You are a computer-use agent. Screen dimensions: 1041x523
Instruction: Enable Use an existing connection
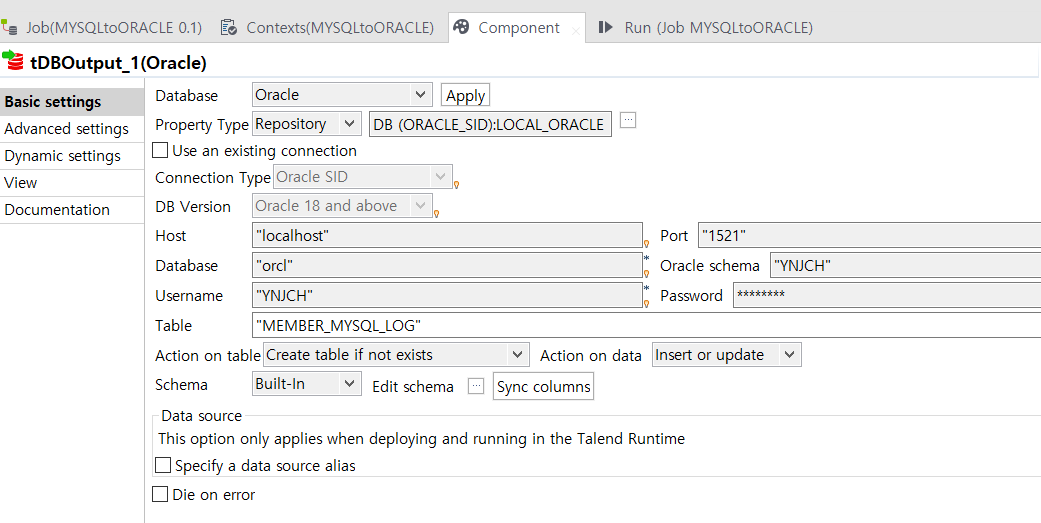160,151
